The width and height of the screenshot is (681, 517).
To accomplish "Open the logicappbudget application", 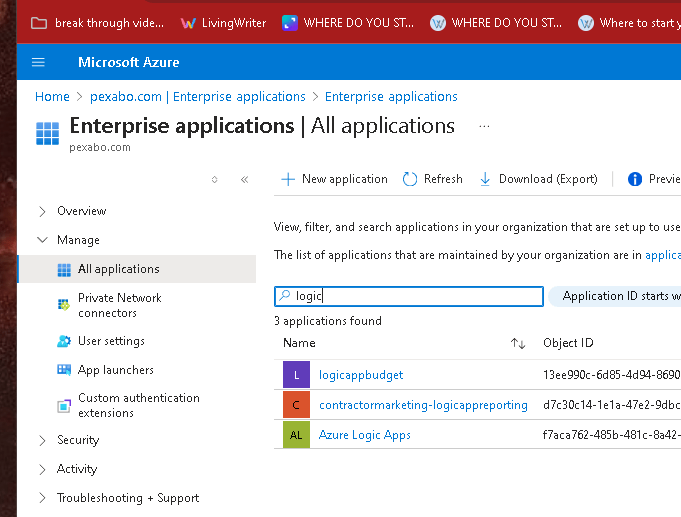I will pyautogui.click(x=361, y=375).
